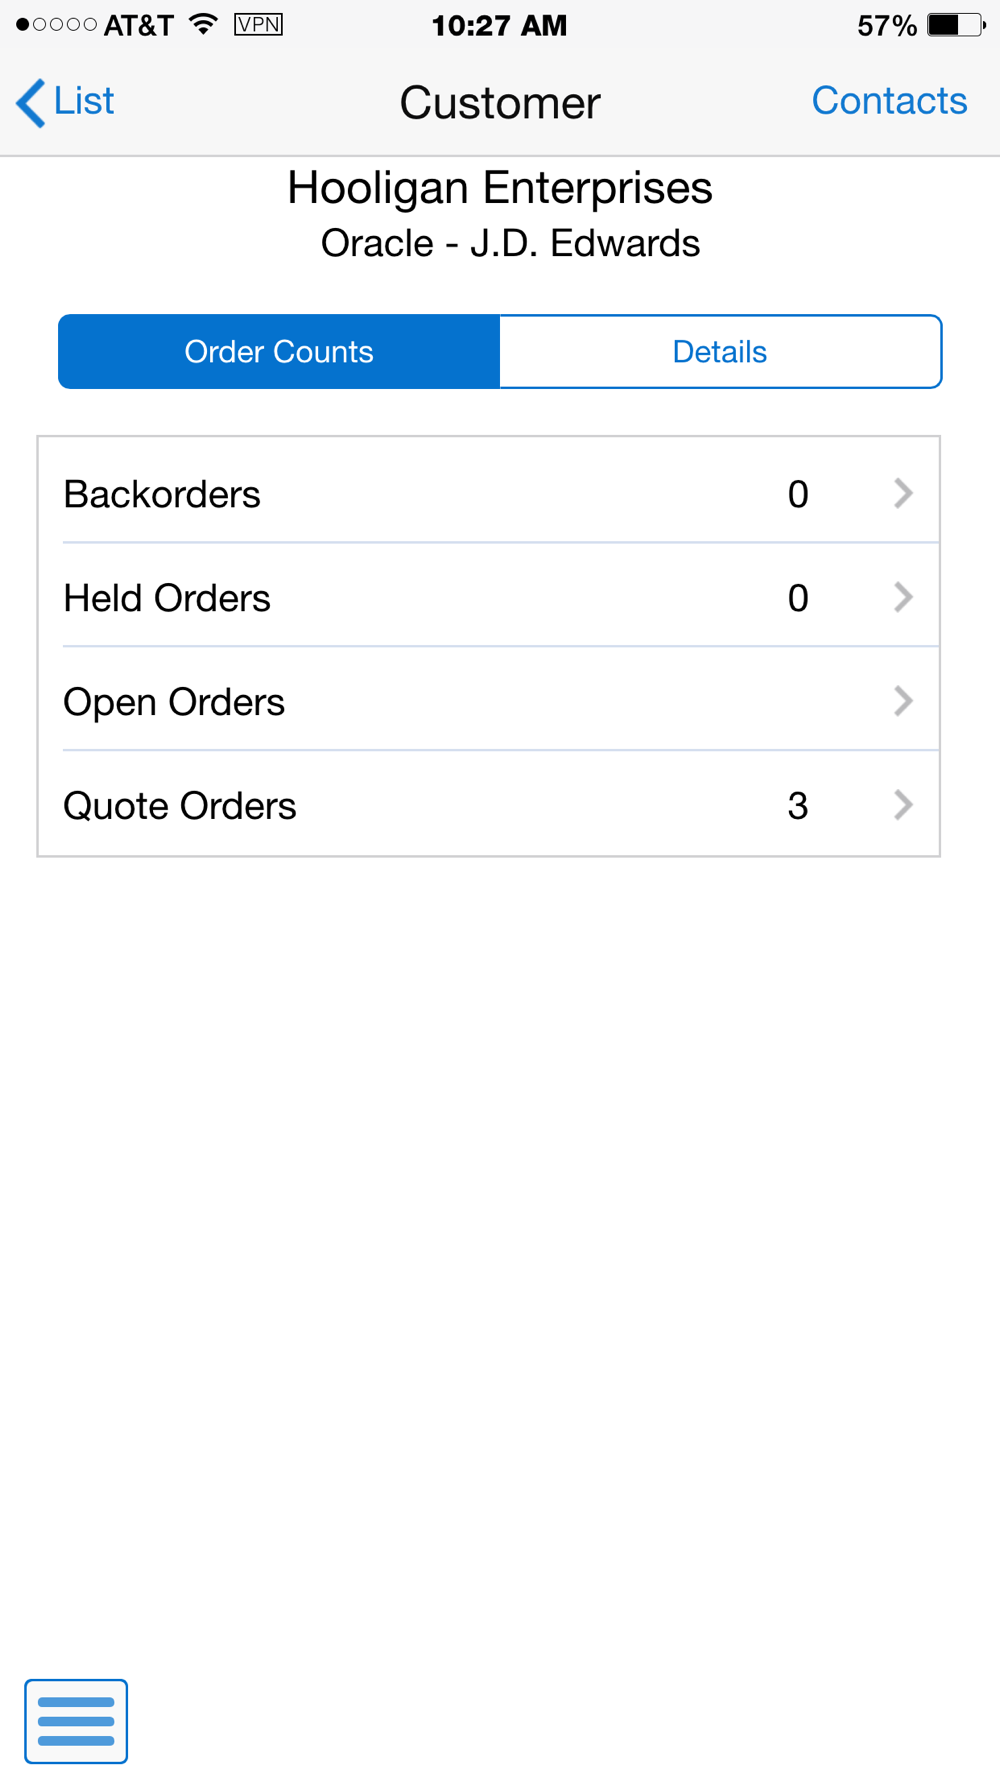Tap the battery icon in status bar

956,25
